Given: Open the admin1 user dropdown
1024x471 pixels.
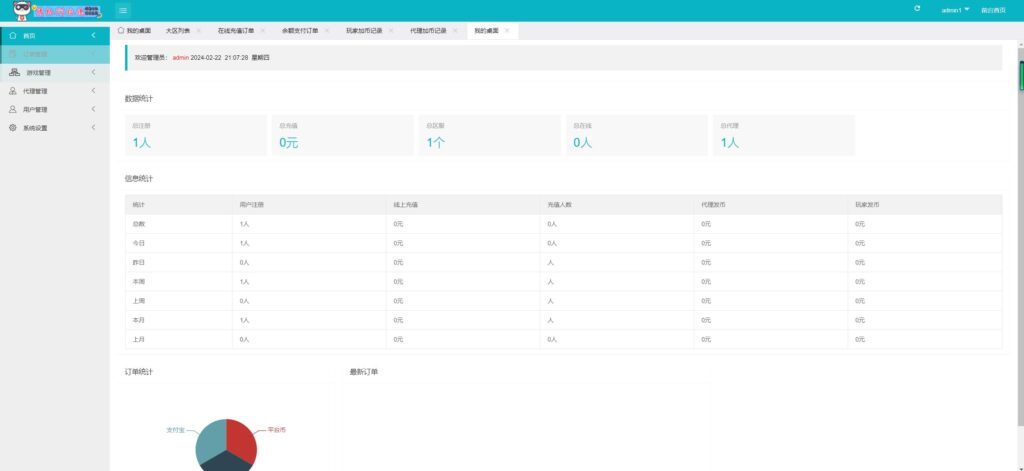Looking at the screenshot, I should [x=955, y=10].
